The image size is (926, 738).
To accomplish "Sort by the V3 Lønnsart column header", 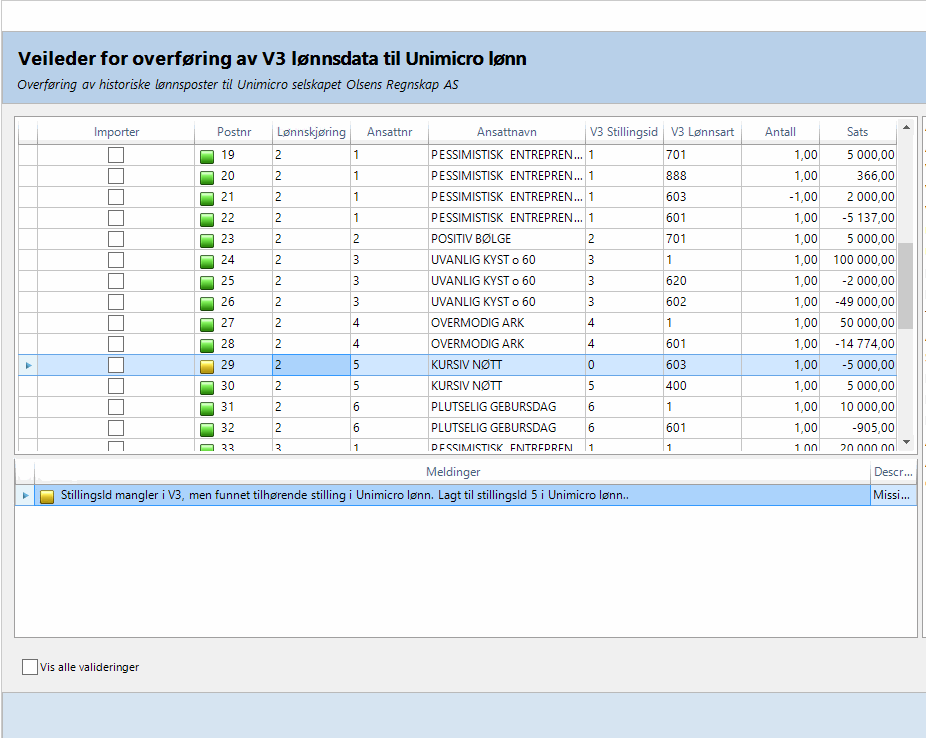I will (701, 132).
